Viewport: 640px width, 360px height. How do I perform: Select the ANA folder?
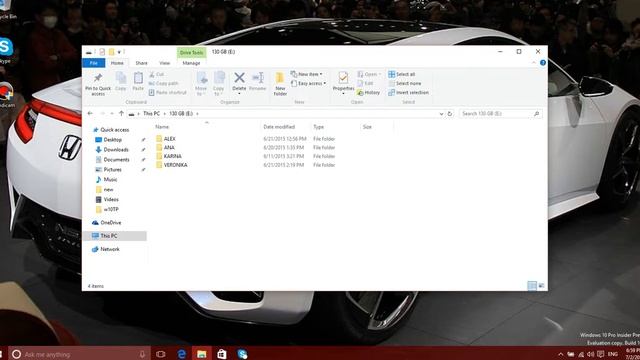(x=169, y=147)
